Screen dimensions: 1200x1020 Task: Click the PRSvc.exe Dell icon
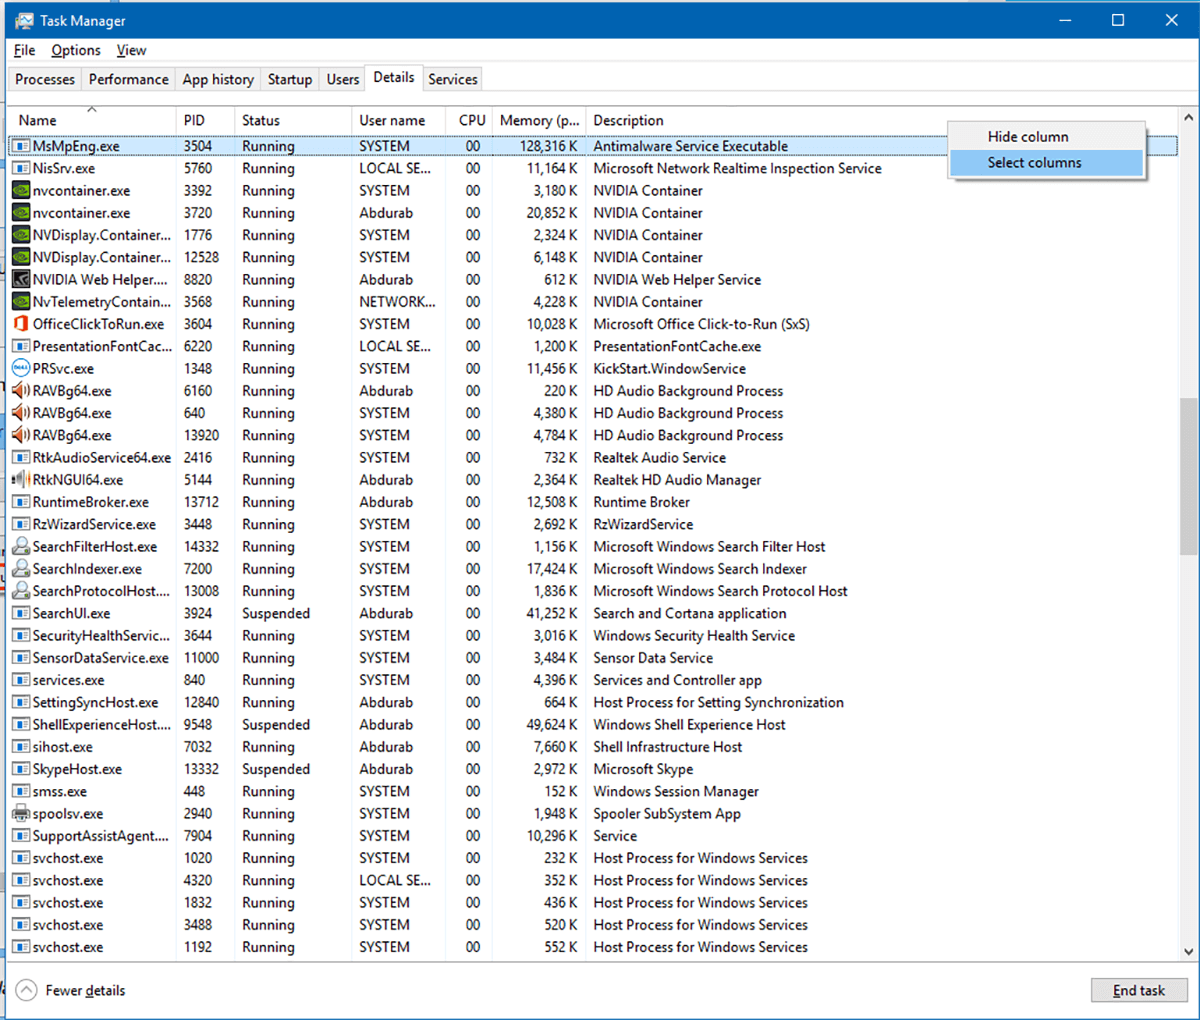click(20, 368)
